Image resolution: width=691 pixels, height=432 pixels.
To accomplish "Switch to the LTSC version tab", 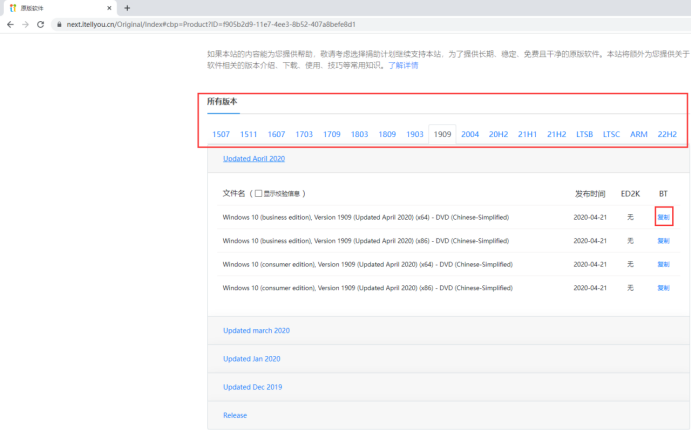I will tap(611, 134).
